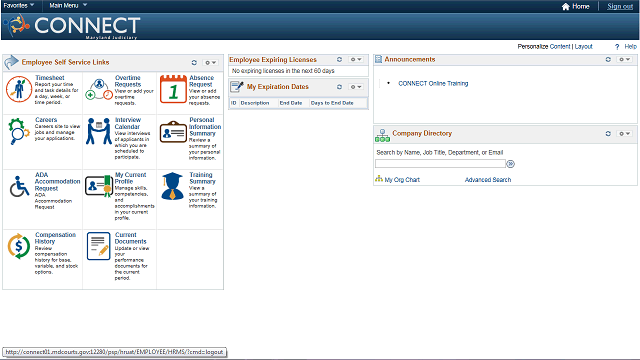This screenshot has width=640, height=360.
Task: Click the Absence Request link text
Action: [201, 81]
